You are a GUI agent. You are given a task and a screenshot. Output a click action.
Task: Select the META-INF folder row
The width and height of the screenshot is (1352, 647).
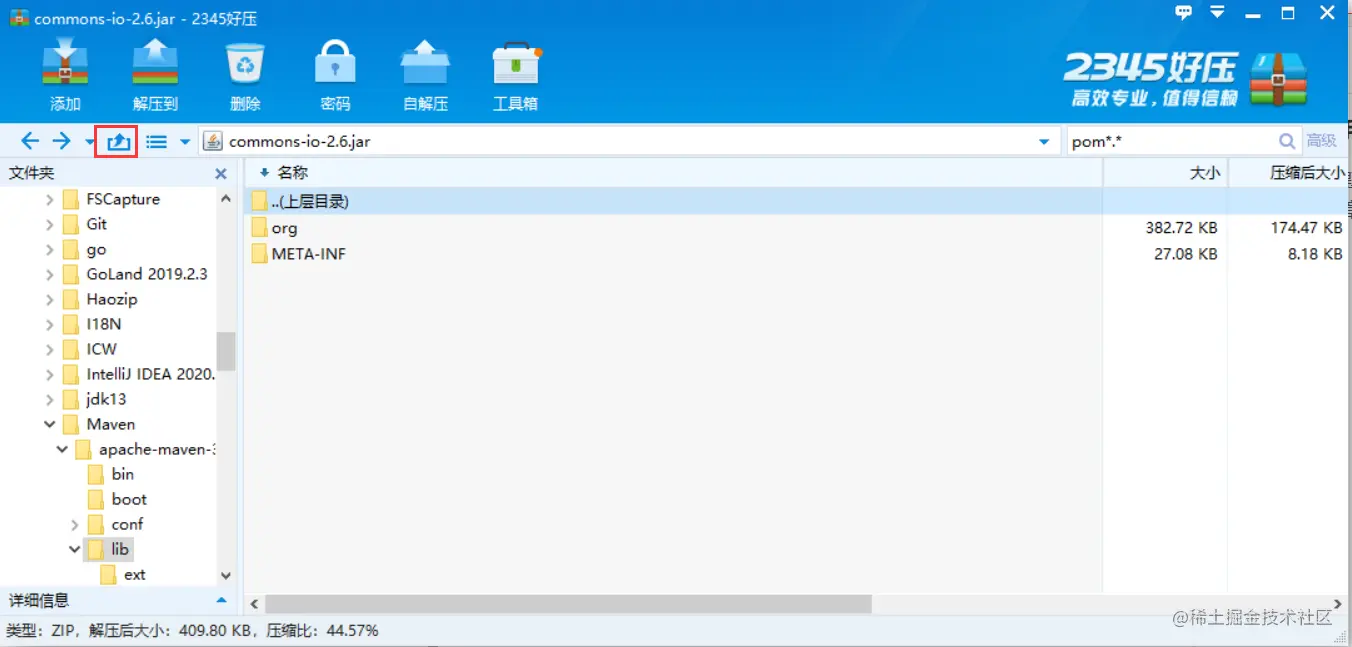tap(798, 254)
